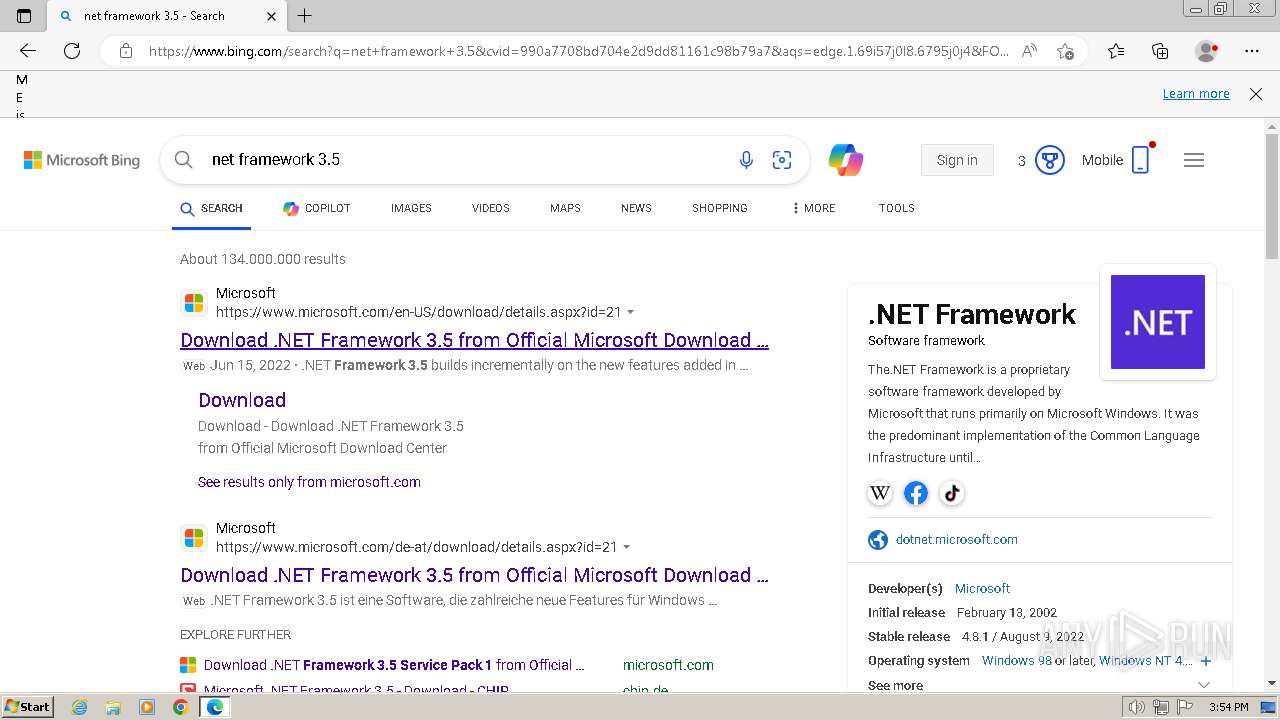Screen dimensions: 1280x720
Task: Click the .NET logo thumbnail
Action: [1158, 322]
